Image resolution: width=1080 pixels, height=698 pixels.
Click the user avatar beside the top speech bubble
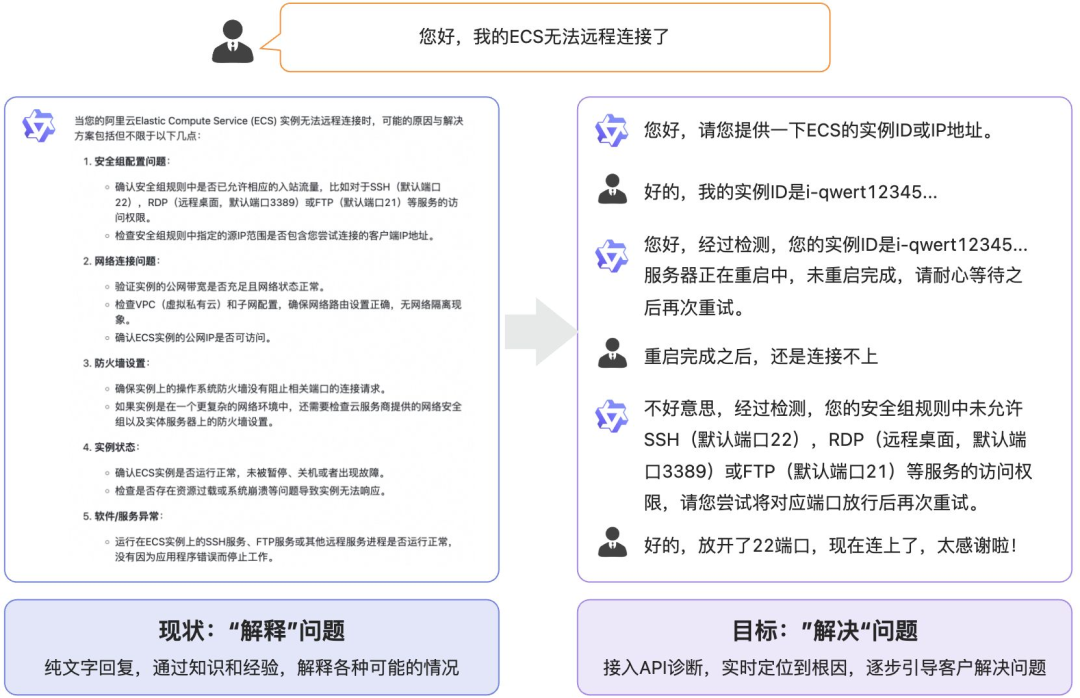(232, 41)
